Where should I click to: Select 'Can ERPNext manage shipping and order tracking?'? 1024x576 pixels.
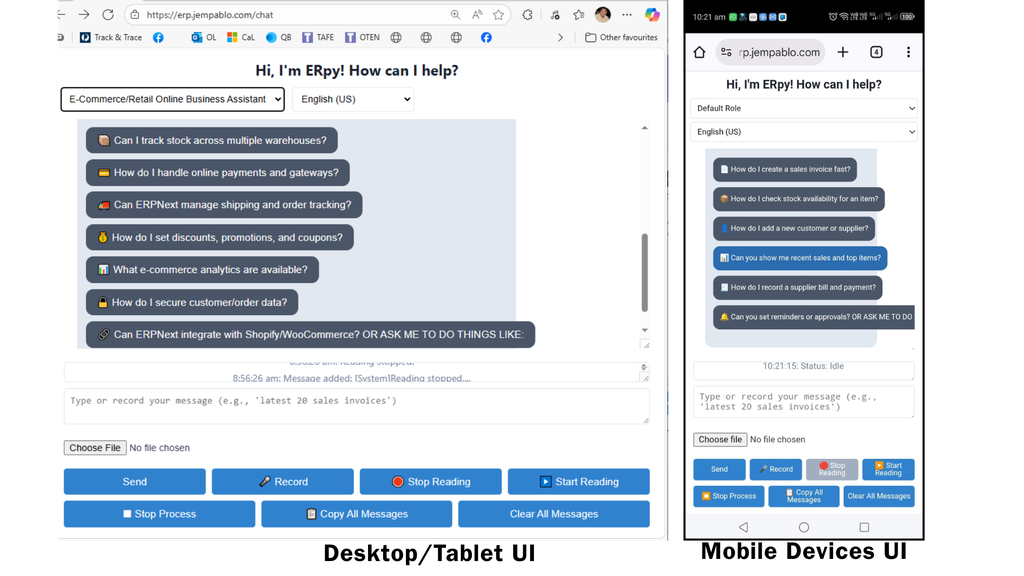click(x=224, y=205)
